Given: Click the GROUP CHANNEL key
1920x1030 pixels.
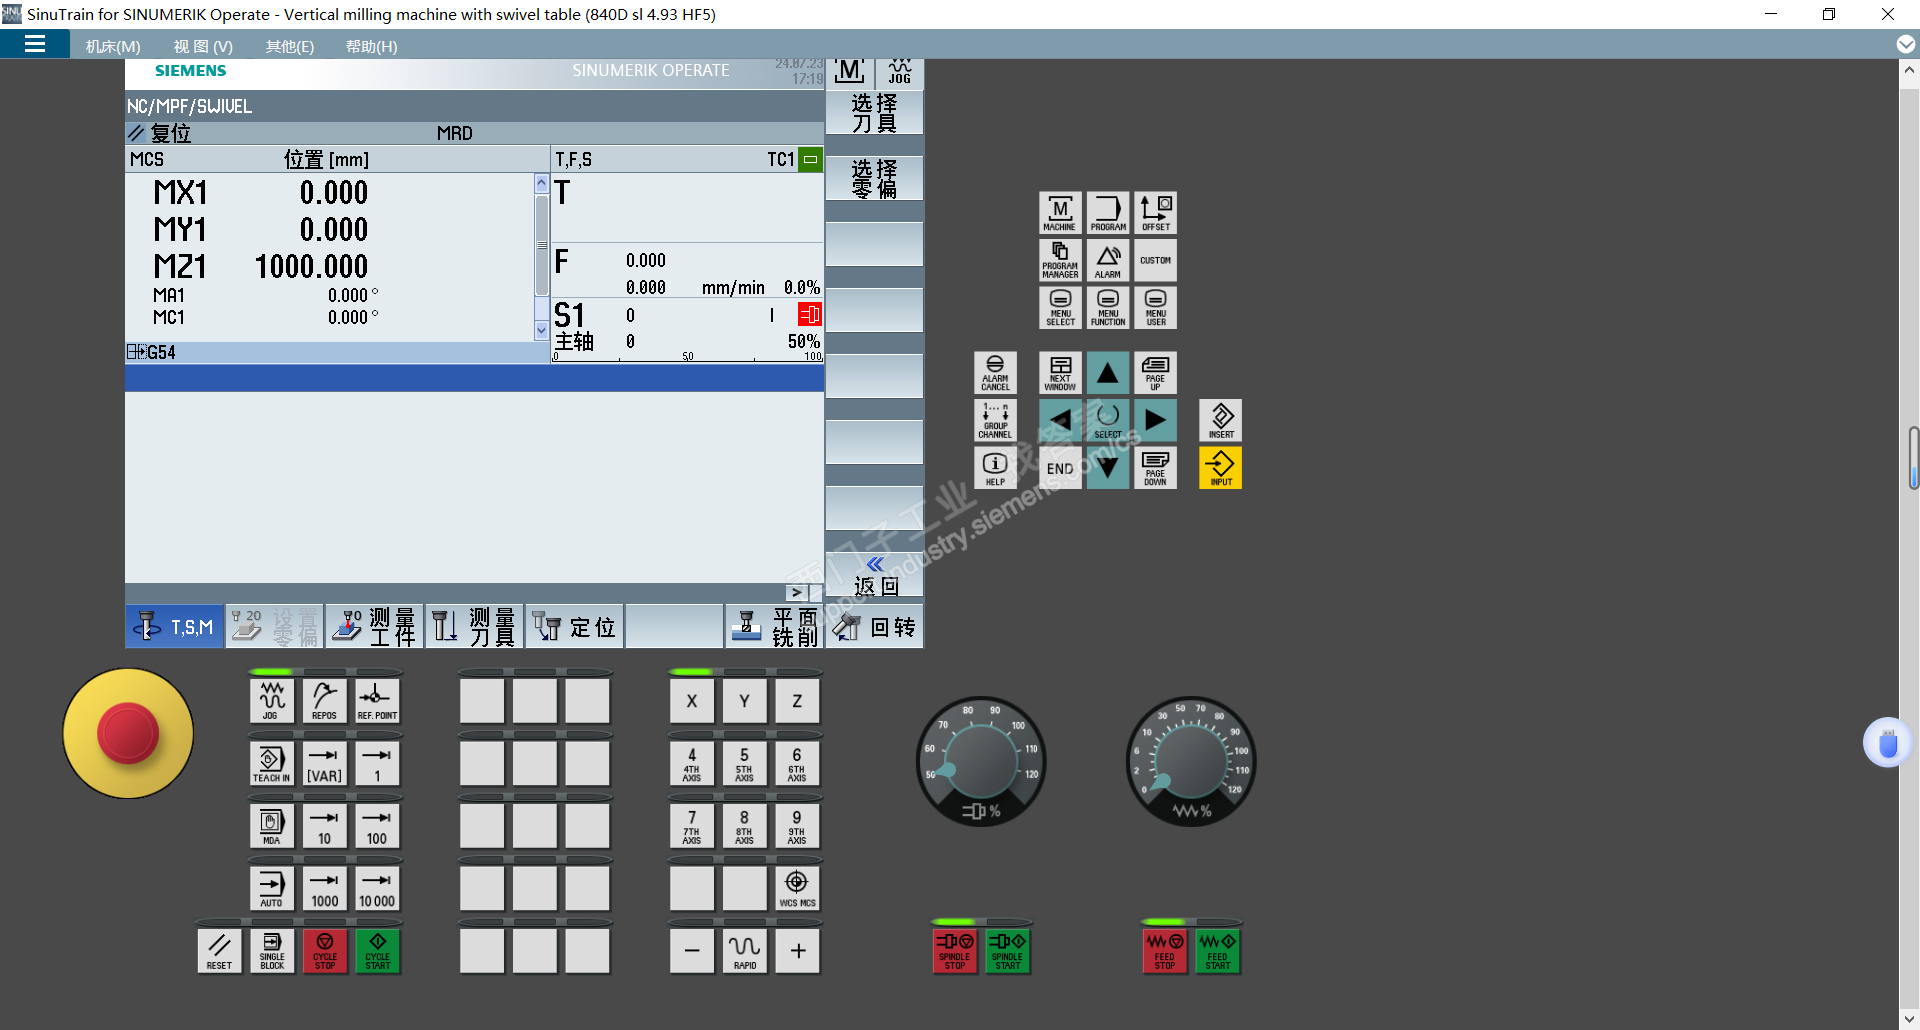Looking at the screenshot, I should click(x=995, y=421).
